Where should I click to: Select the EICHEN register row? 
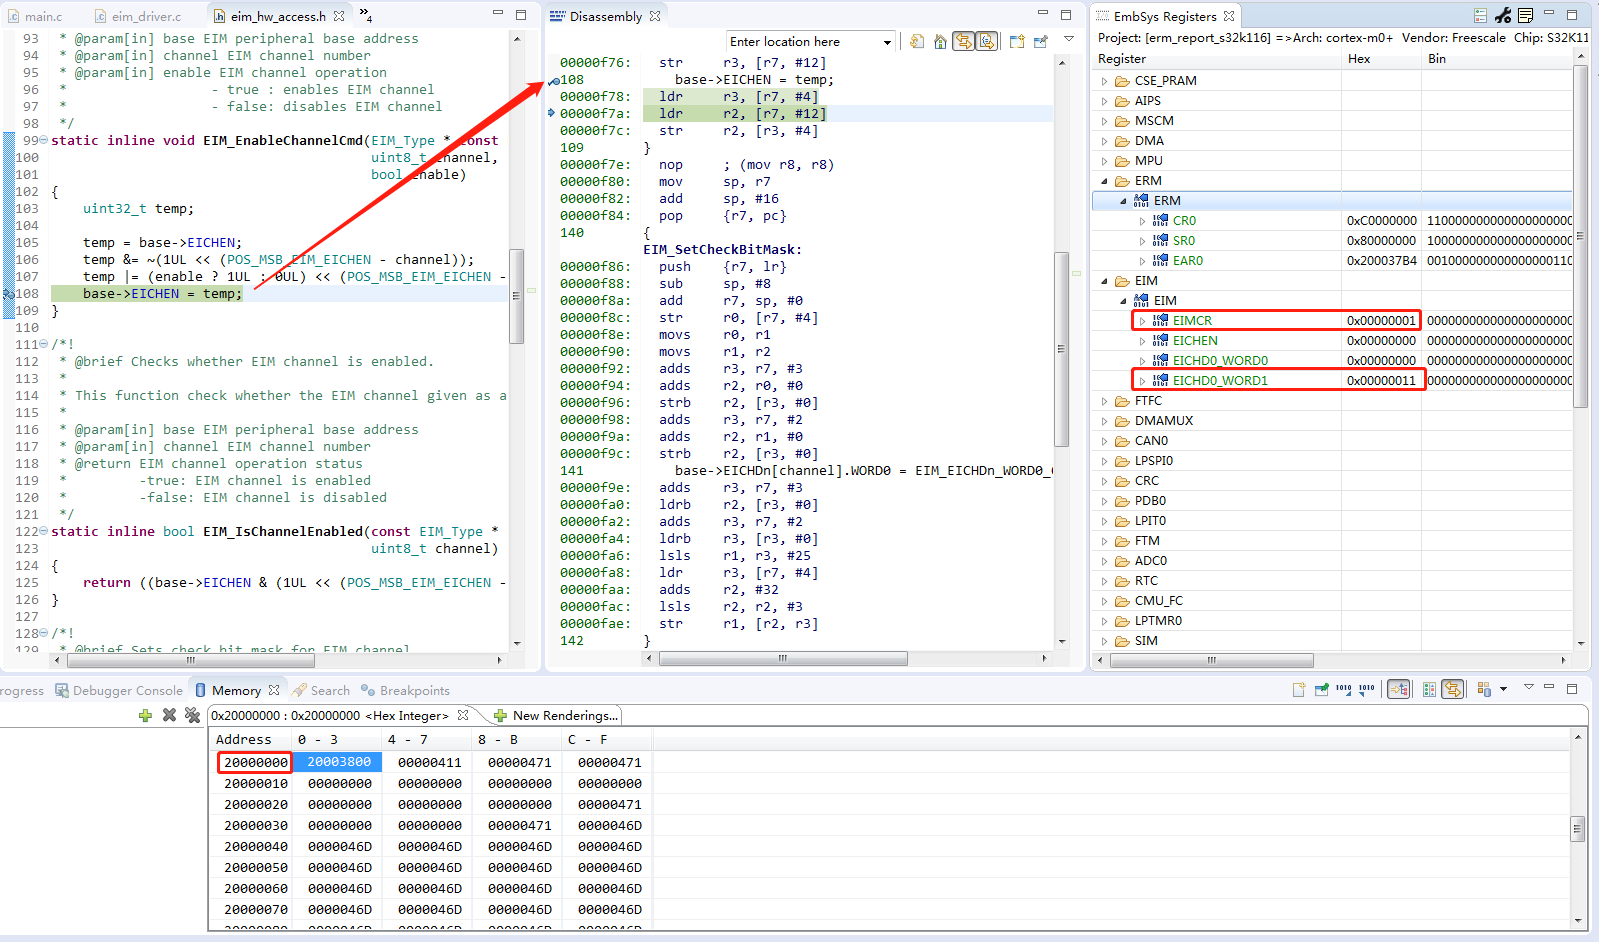[x=1195, y=341]
